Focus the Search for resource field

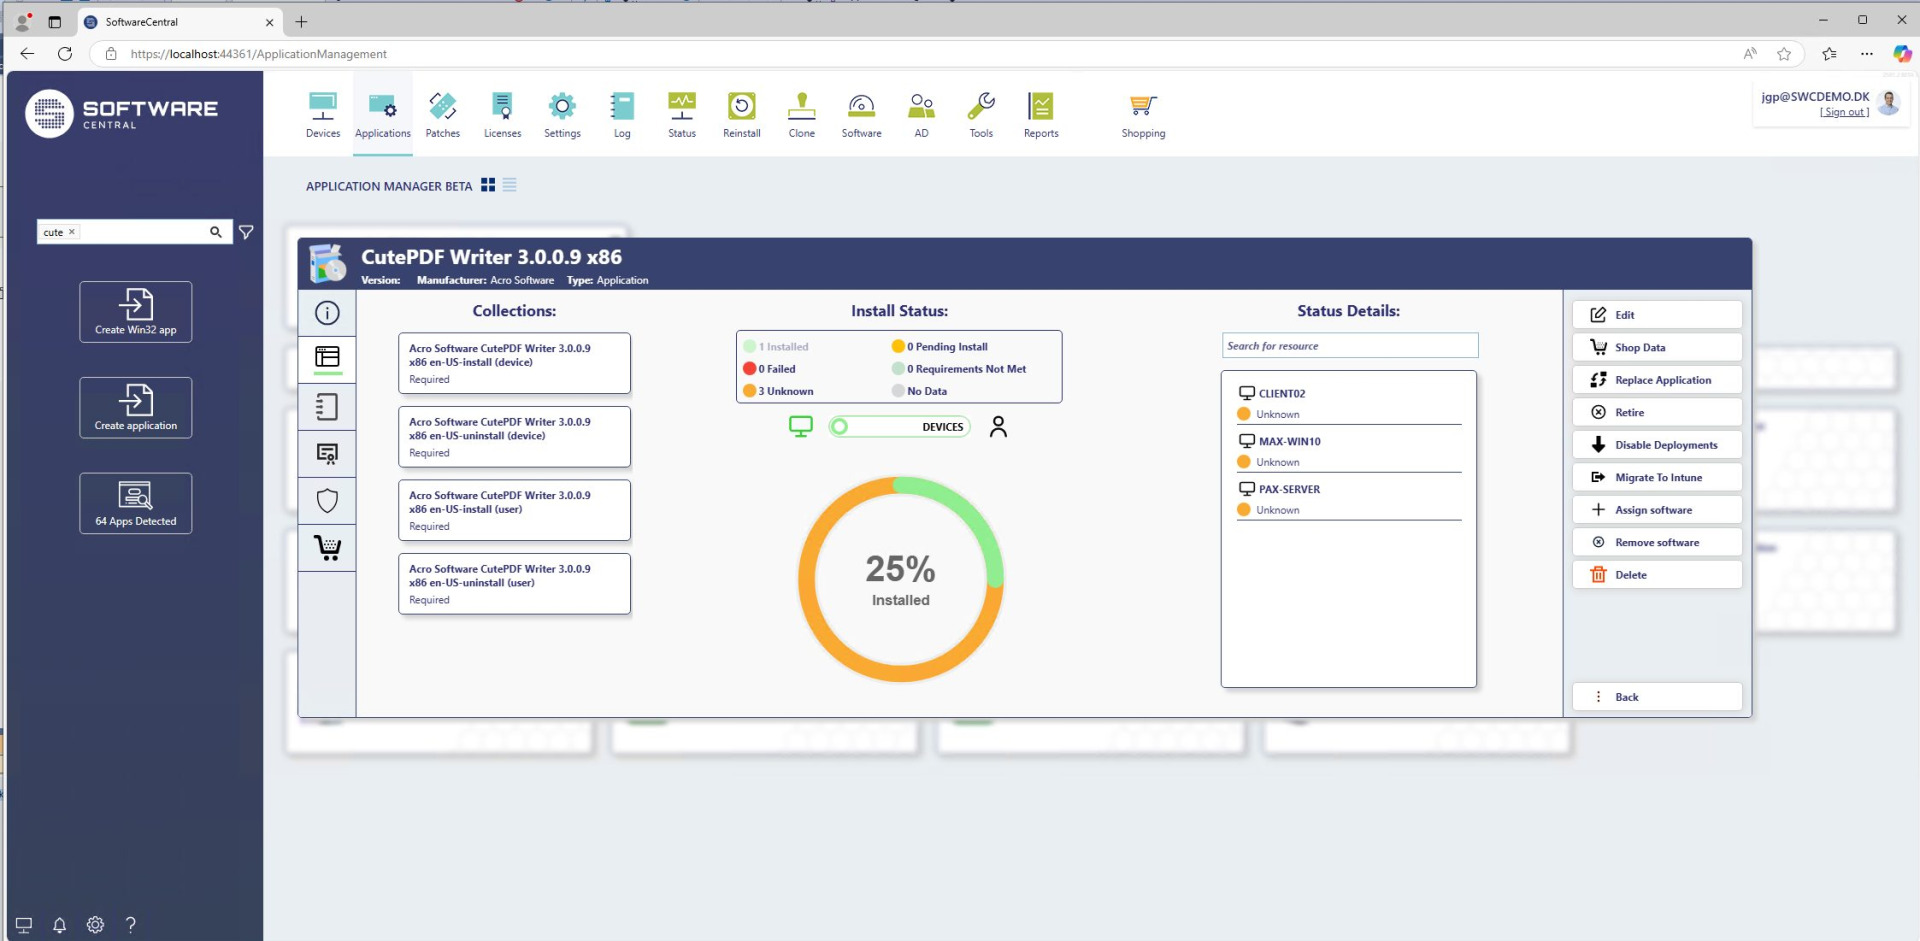point(1350,346)
